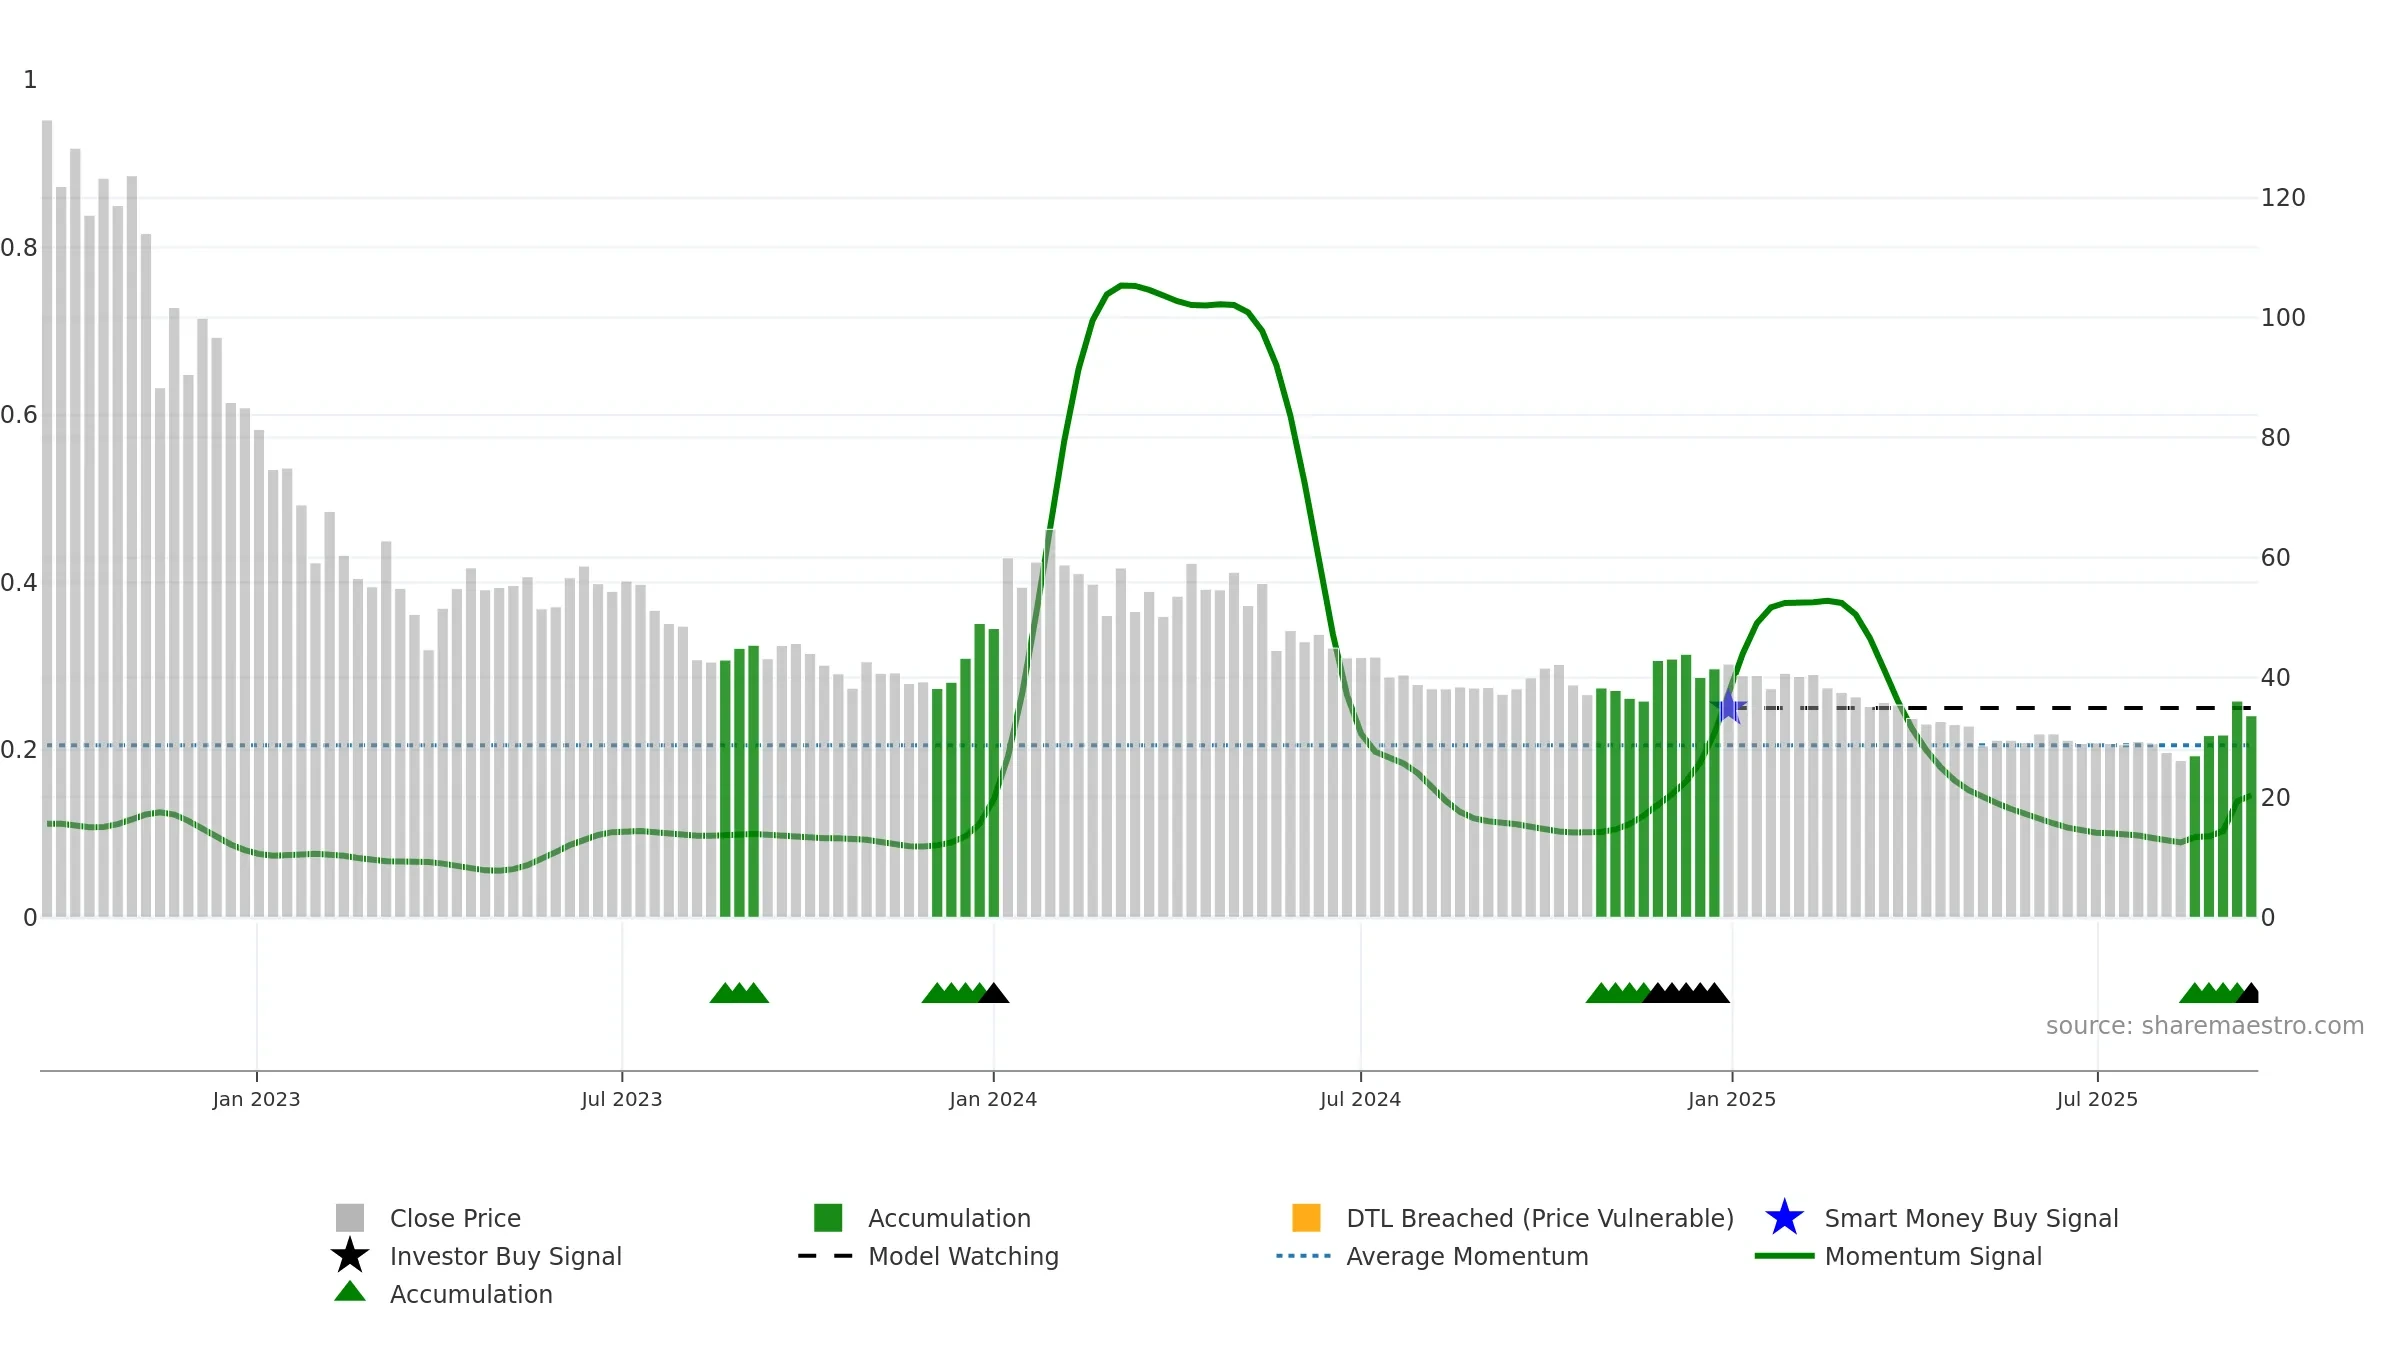Click the dashed Model Watching legend line
The height and width of the screenshot is (1350, 2400).
pos(826,1256)
